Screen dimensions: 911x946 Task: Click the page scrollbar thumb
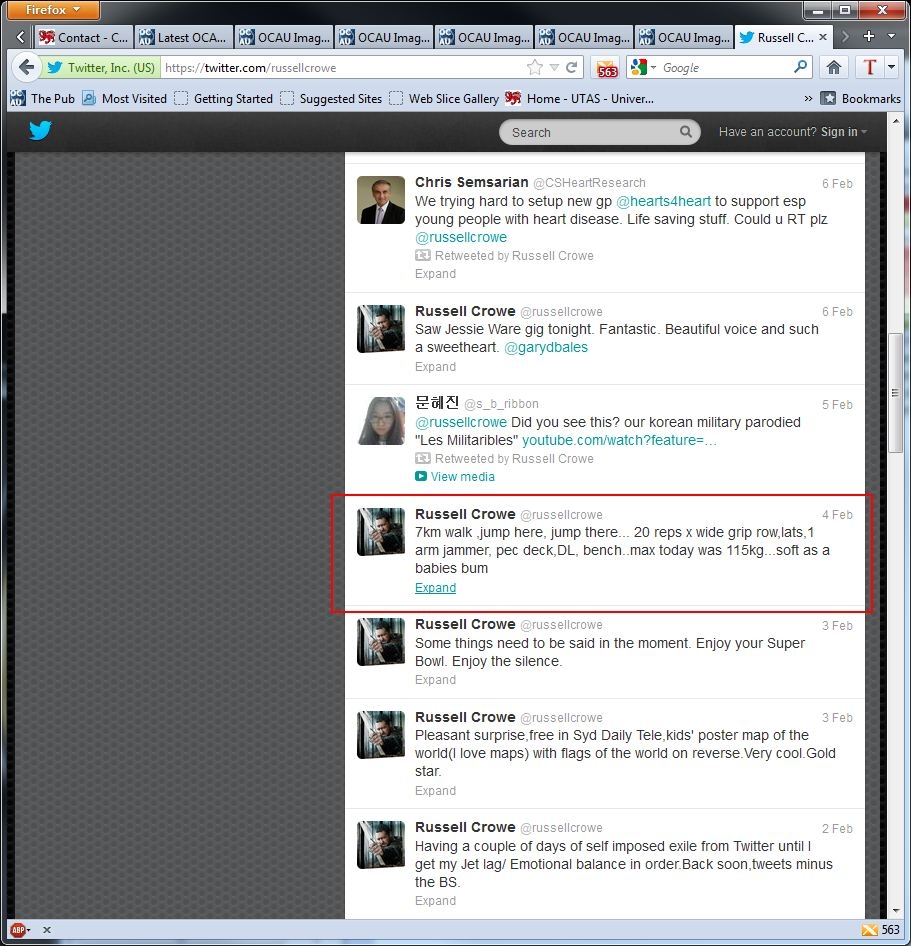coord(896,393)
